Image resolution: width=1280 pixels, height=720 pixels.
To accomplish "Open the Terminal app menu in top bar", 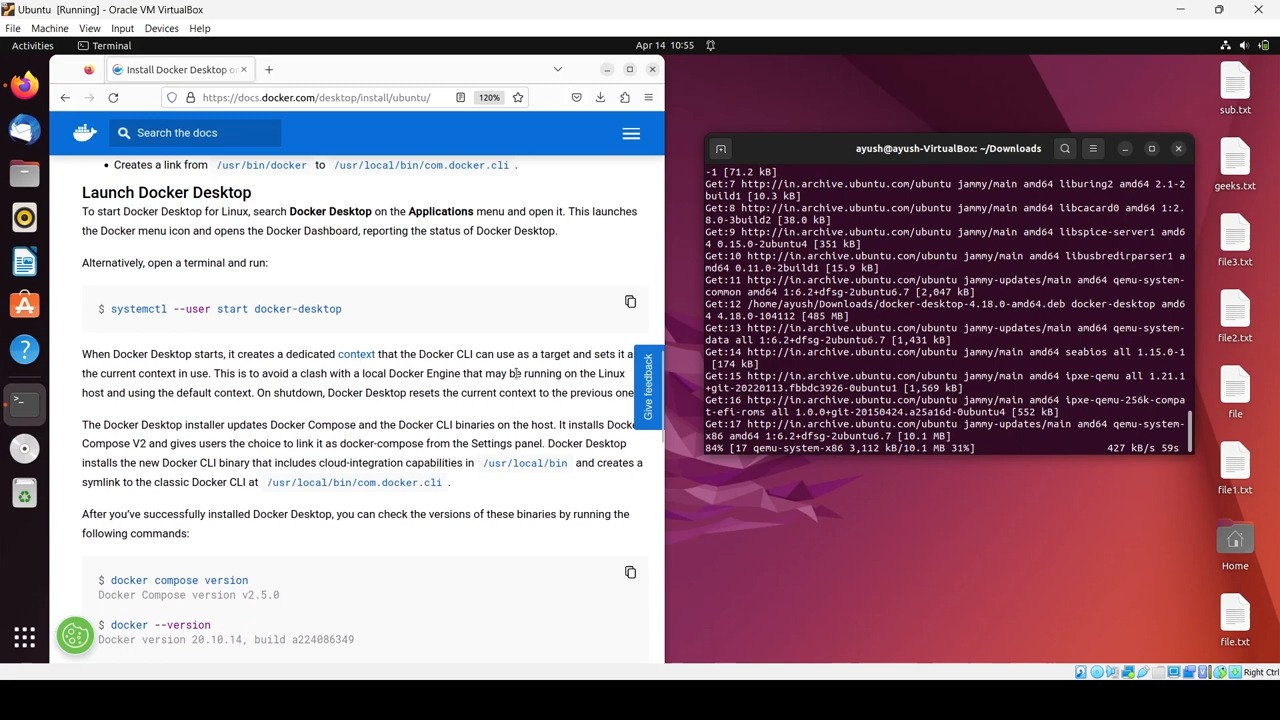I will point(105,45).
